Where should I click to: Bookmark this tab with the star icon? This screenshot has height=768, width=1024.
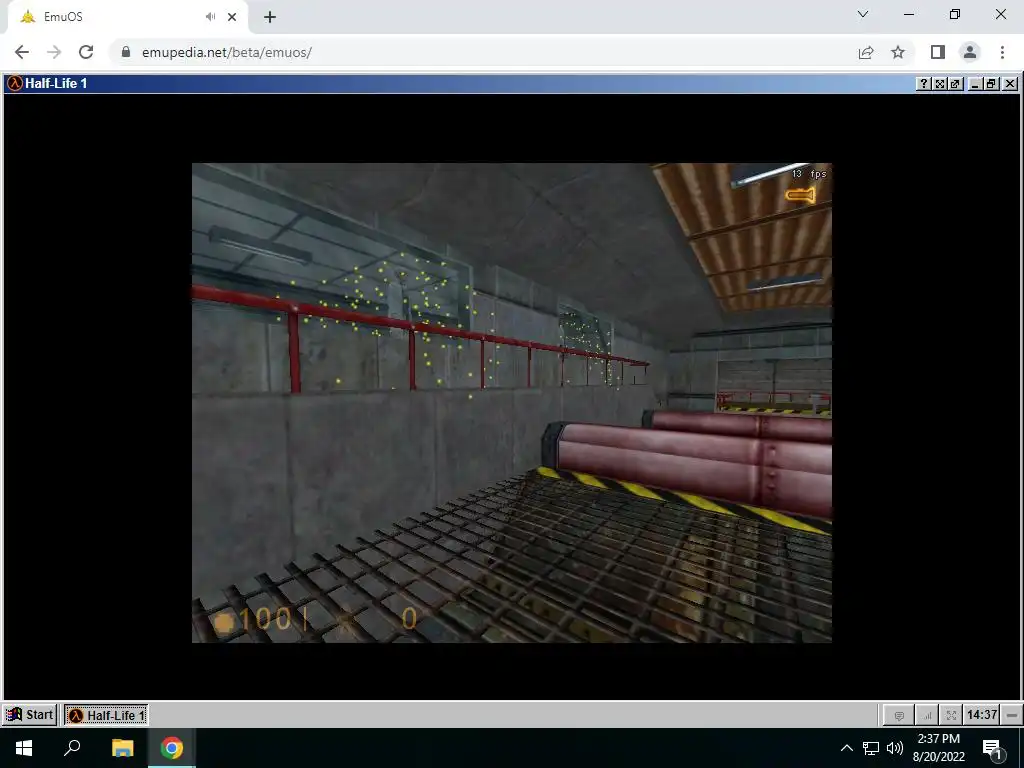[x=898, y=52]
